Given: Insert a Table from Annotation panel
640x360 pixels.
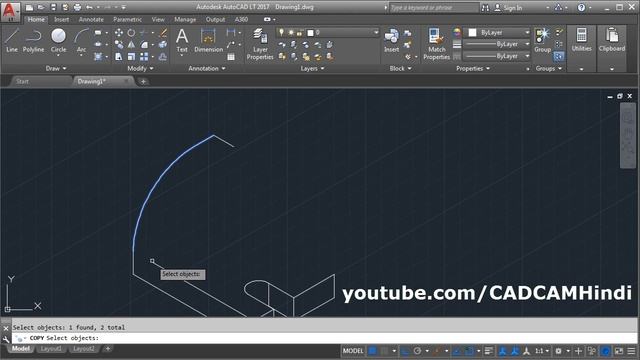Looking at the screenshot, I should tap(231, 57).
